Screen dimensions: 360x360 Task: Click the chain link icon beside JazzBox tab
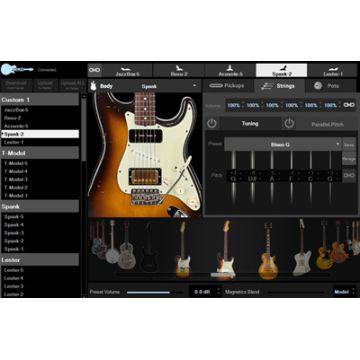click(x=94, y=70)
